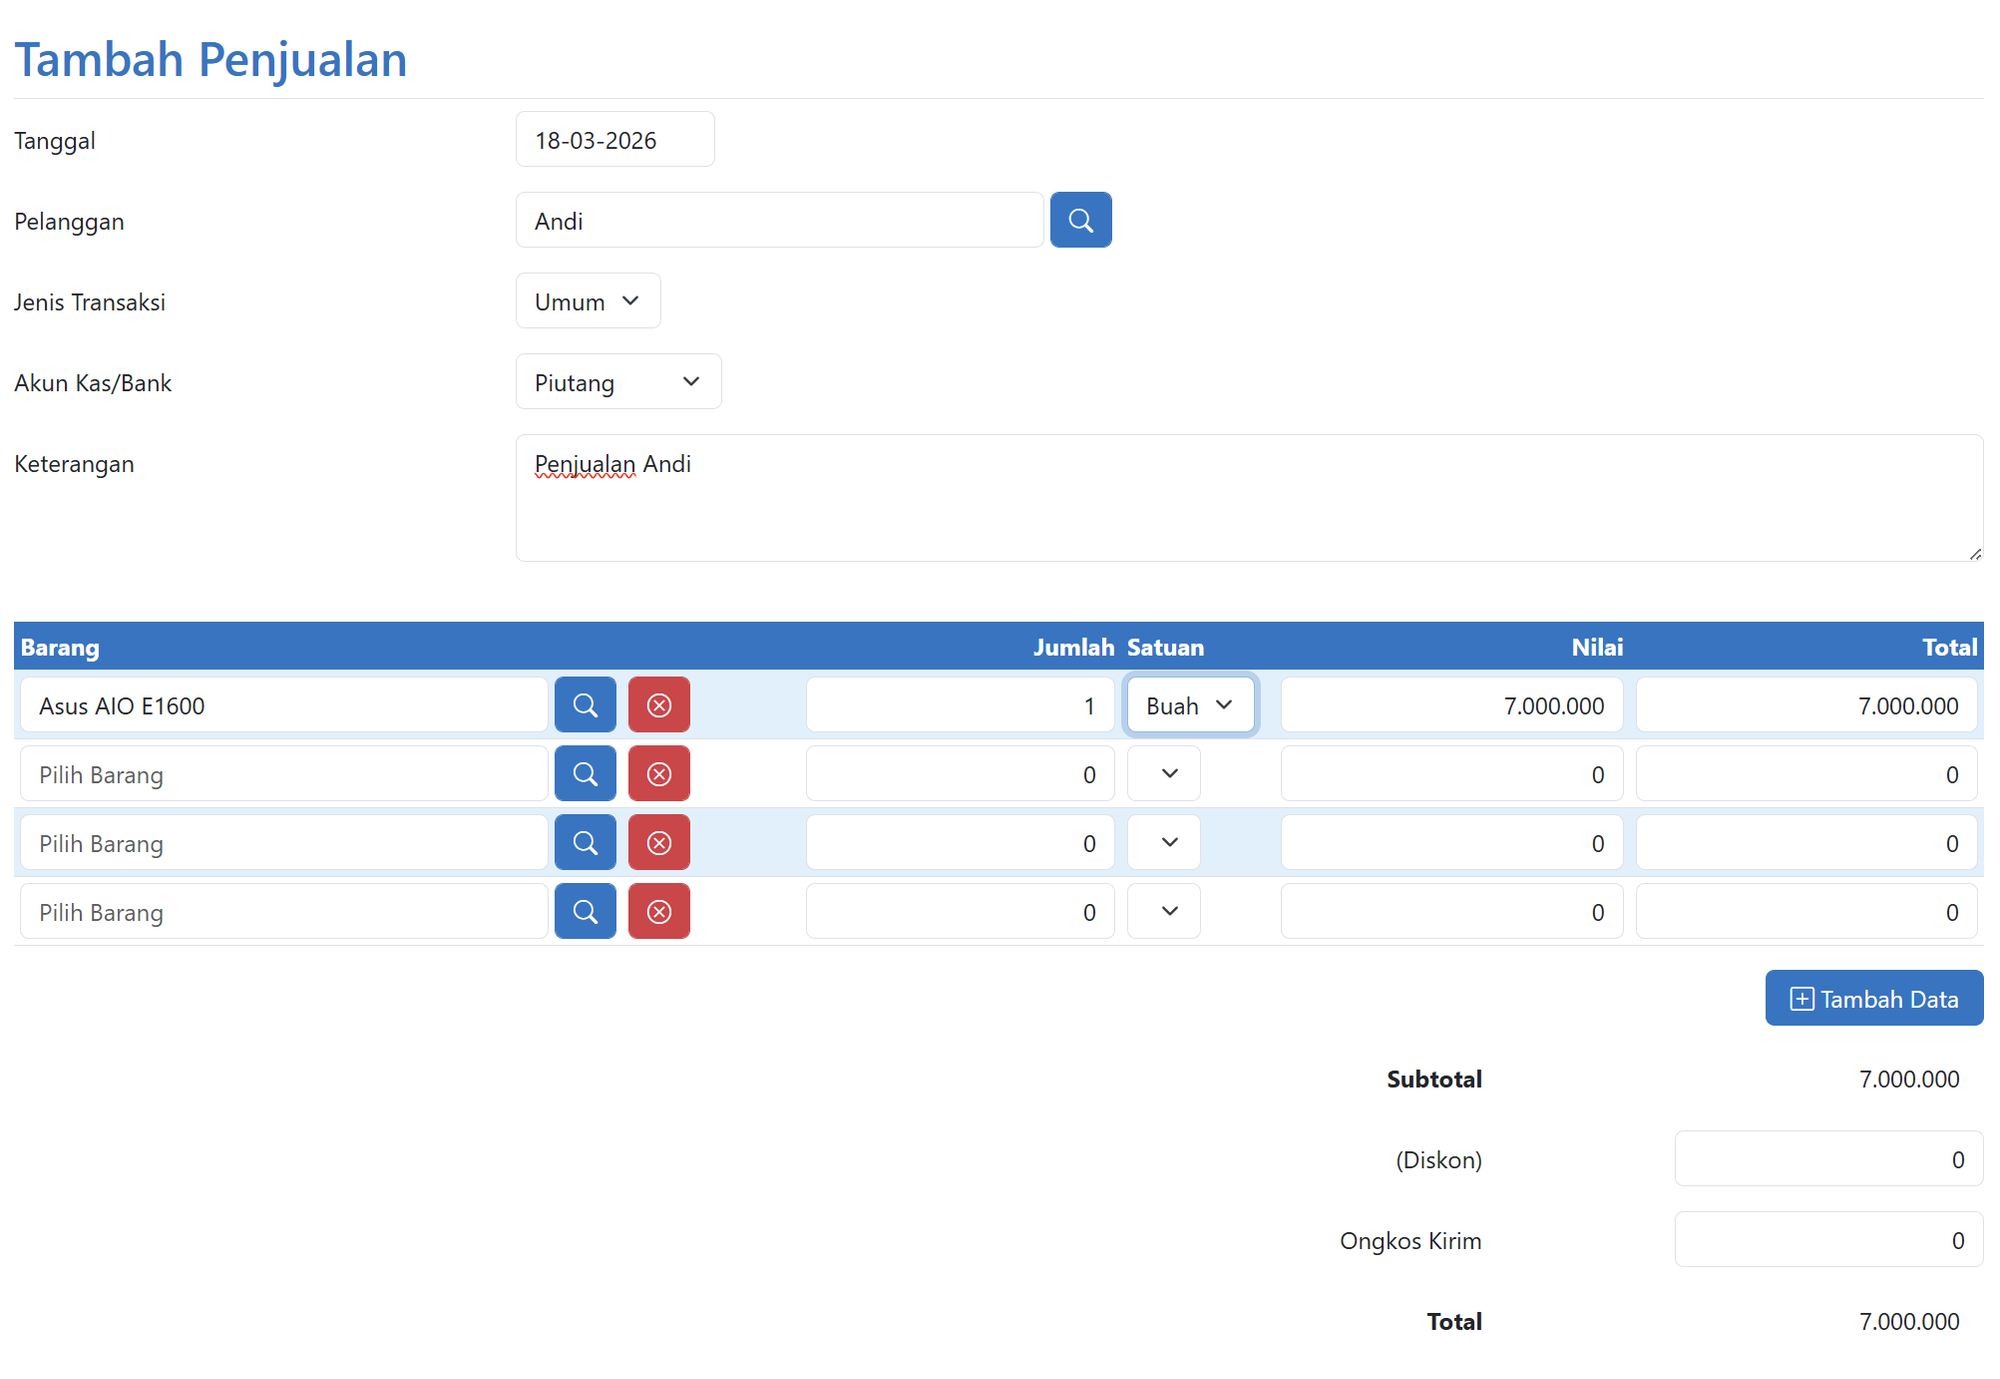Screen dimensions: 2000x1379
Task: Click the Diskon input field
Action: point(1829,1159)
